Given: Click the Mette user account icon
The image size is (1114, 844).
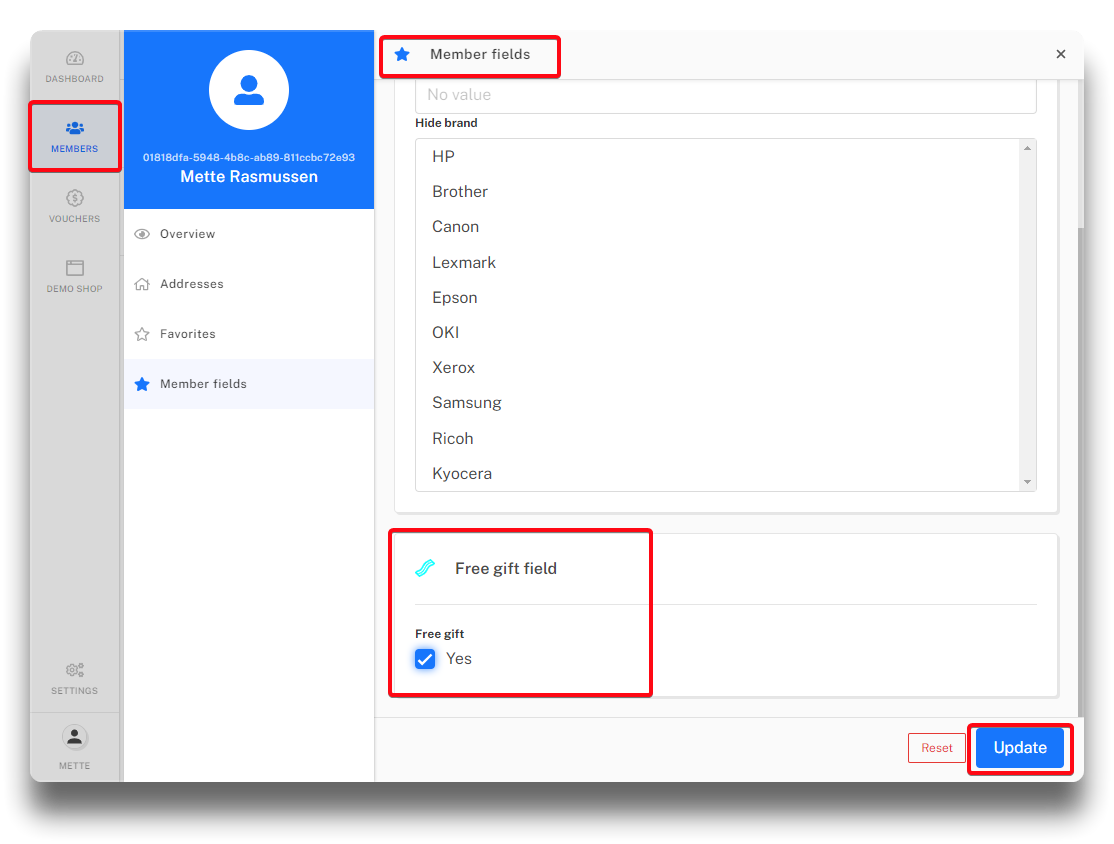Looking at the screenshot, I should point(75,738).
